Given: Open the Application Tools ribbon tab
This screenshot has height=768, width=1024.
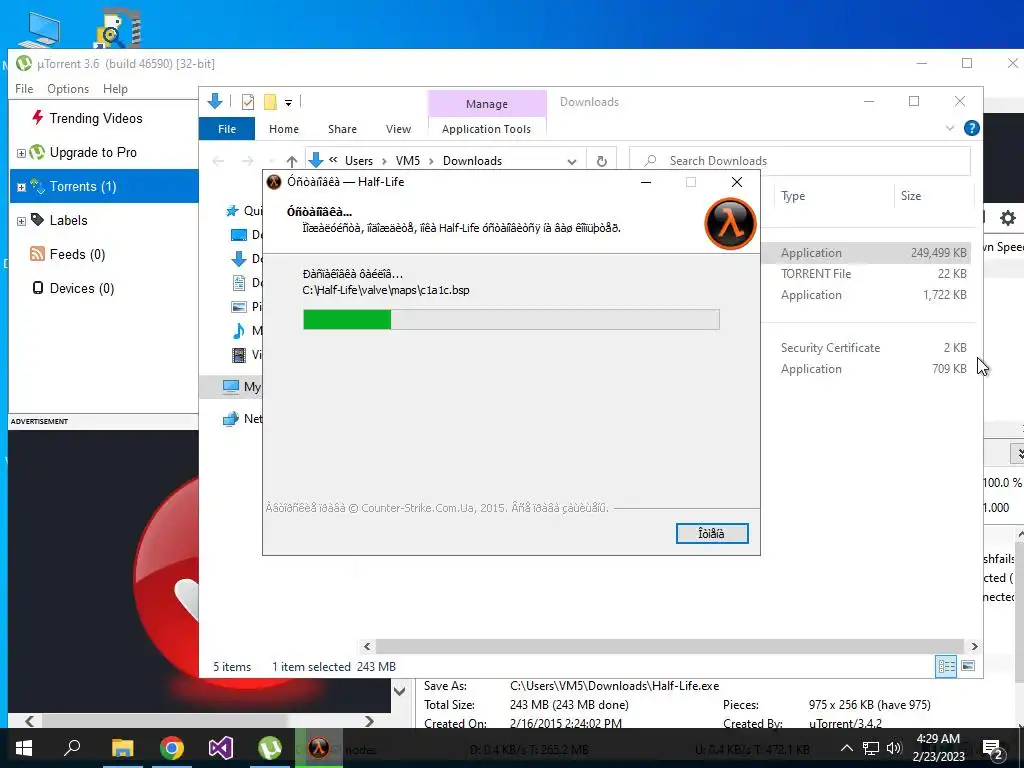Looking at the screenshot, I should [487, 129].
